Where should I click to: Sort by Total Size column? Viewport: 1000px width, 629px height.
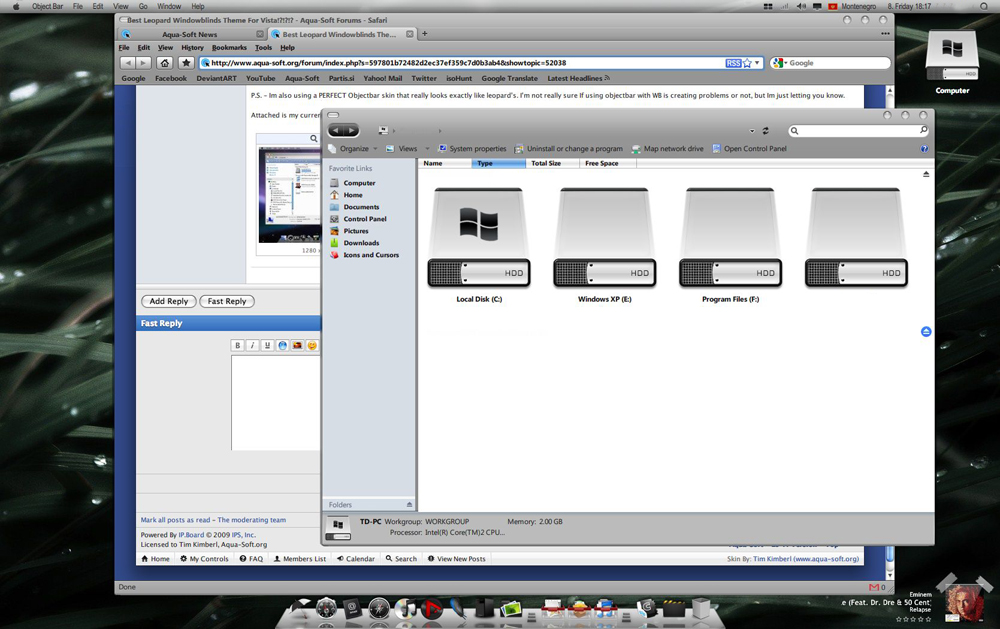tap(552, 163)
